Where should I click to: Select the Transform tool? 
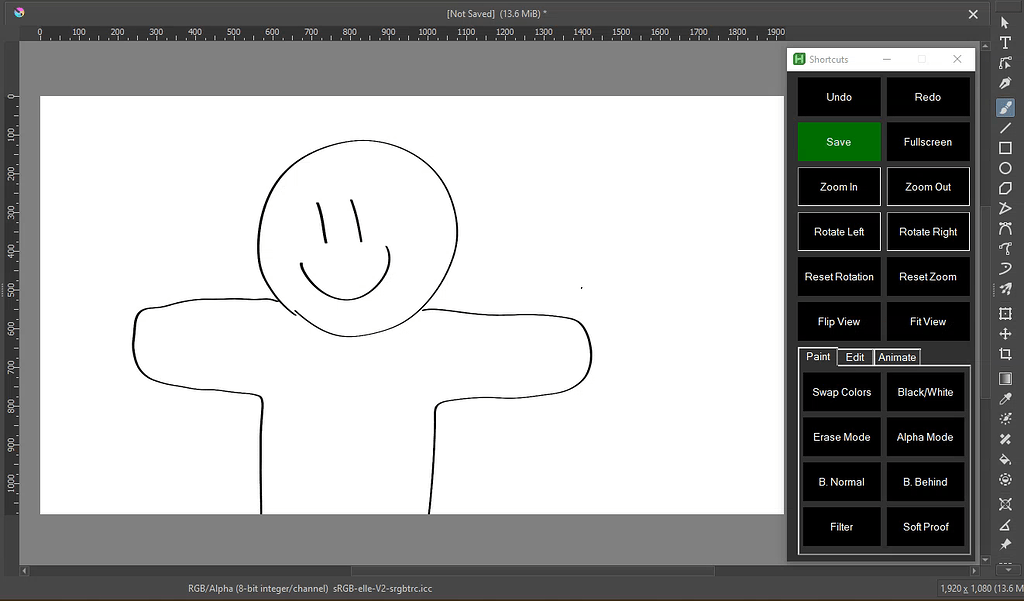[1005, 315]
